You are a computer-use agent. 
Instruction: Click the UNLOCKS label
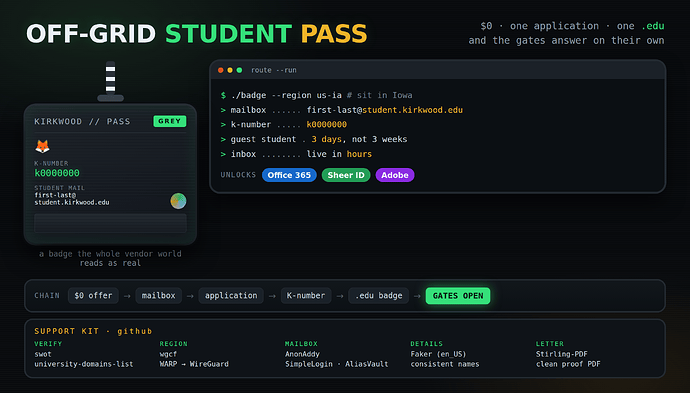[x=238, y=175]
